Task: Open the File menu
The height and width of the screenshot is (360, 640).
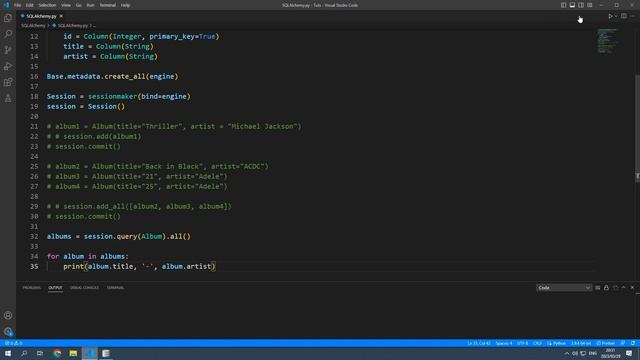Action: point(18,5)
